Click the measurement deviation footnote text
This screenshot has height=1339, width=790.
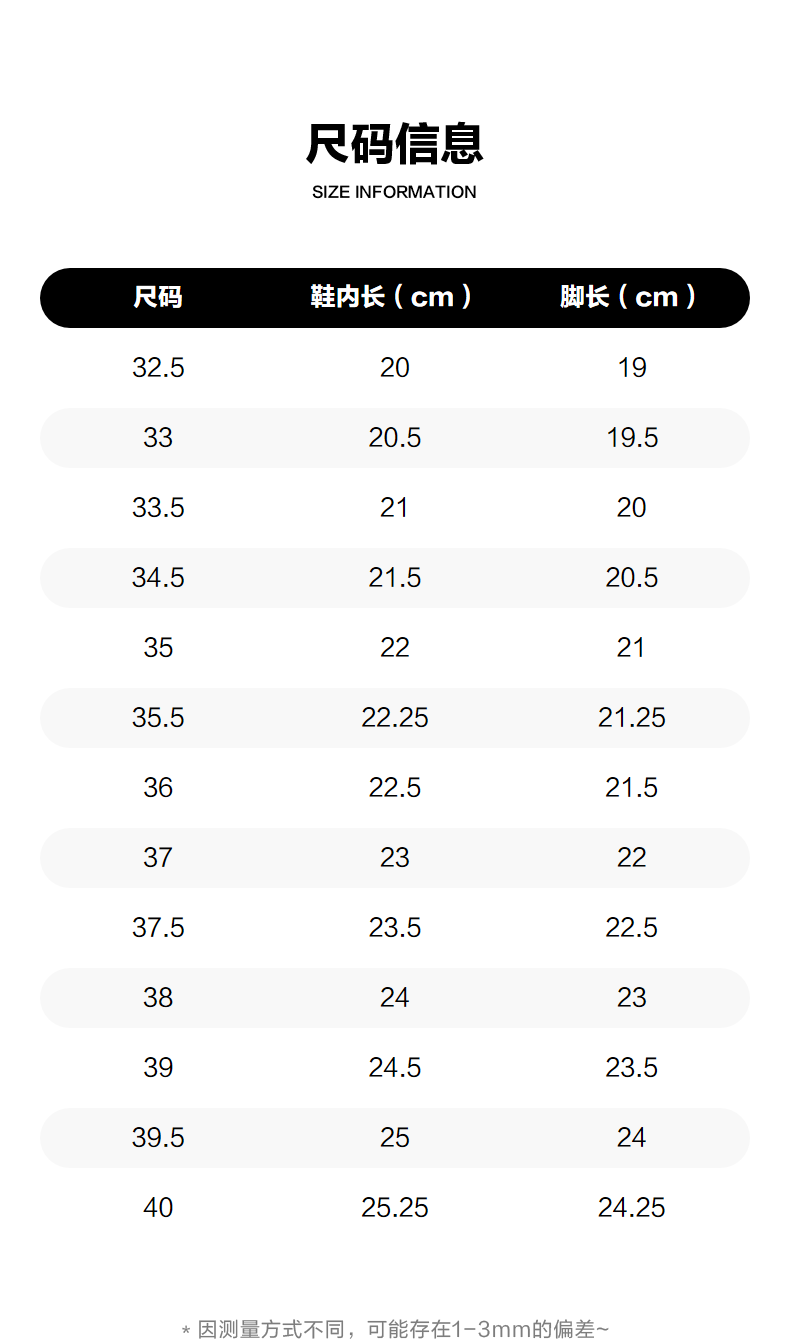pos(395,1329)
